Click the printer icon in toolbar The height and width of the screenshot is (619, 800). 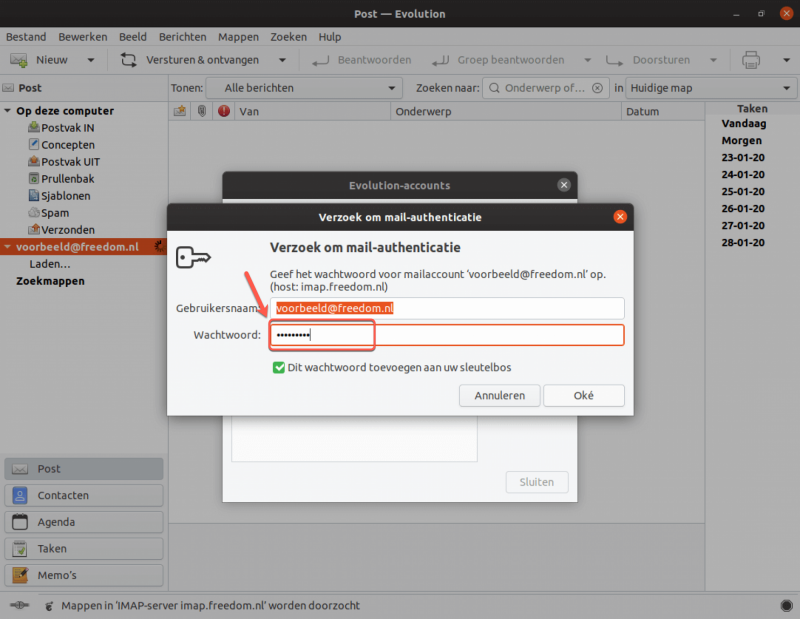click(751, 60)
